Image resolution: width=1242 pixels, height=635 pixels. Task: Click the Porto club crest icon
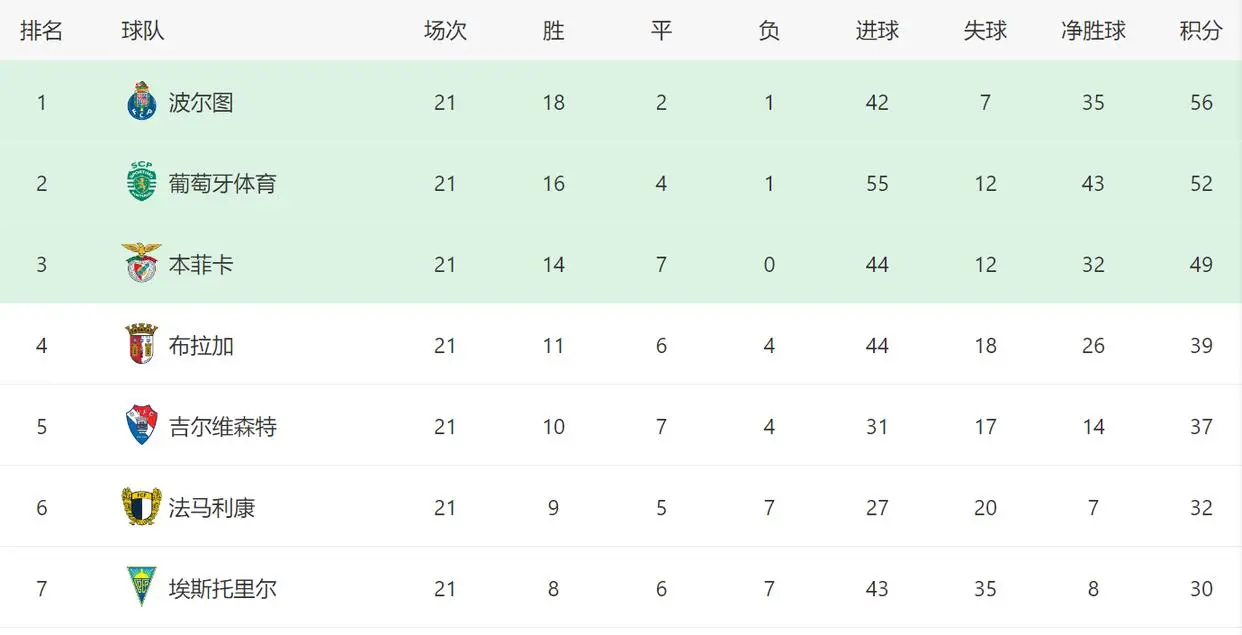click(x=142, y=102)
